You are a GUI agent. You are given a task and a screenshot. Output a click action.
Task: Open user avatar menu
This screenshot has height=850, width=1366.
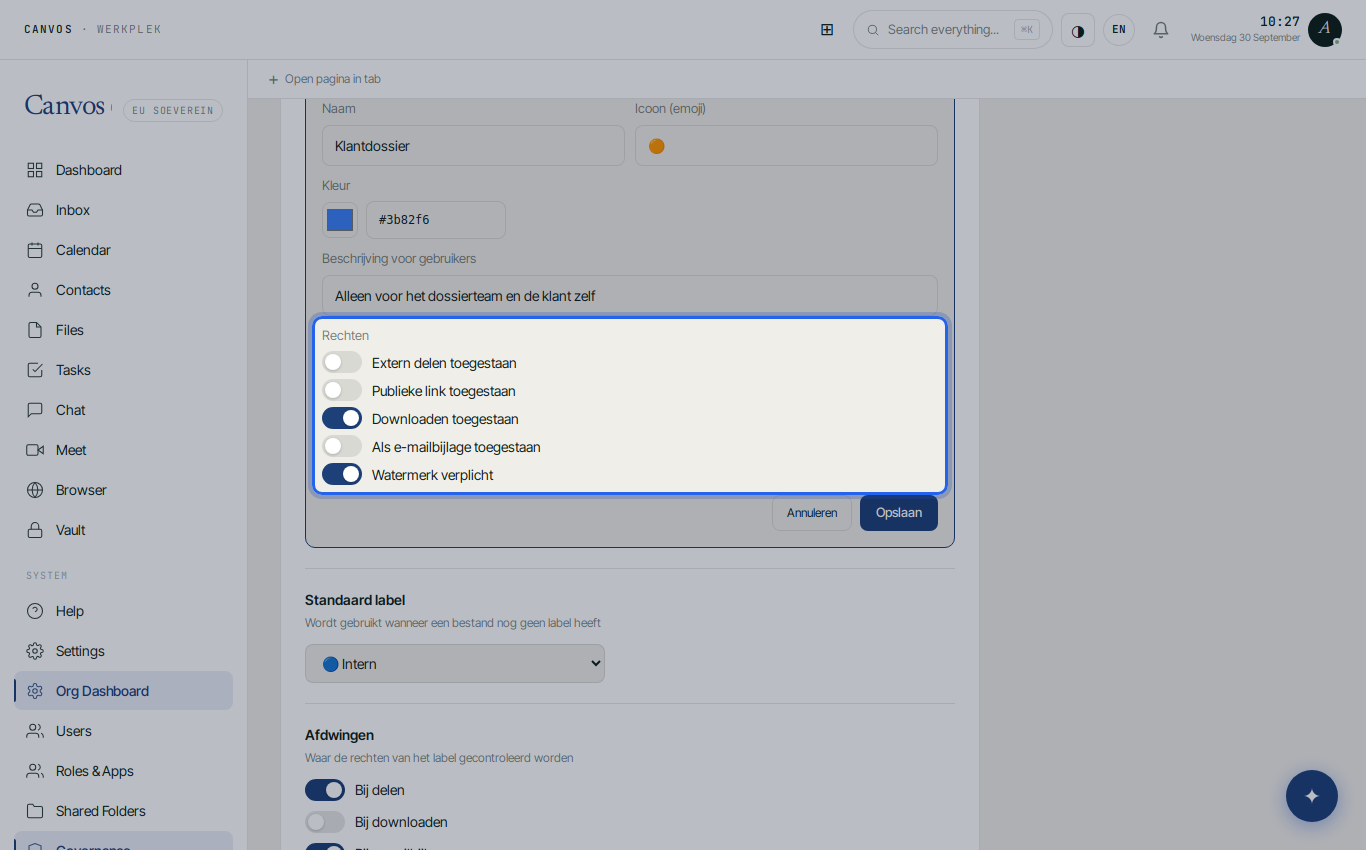pyautogui.click(x=1325, y=30)
